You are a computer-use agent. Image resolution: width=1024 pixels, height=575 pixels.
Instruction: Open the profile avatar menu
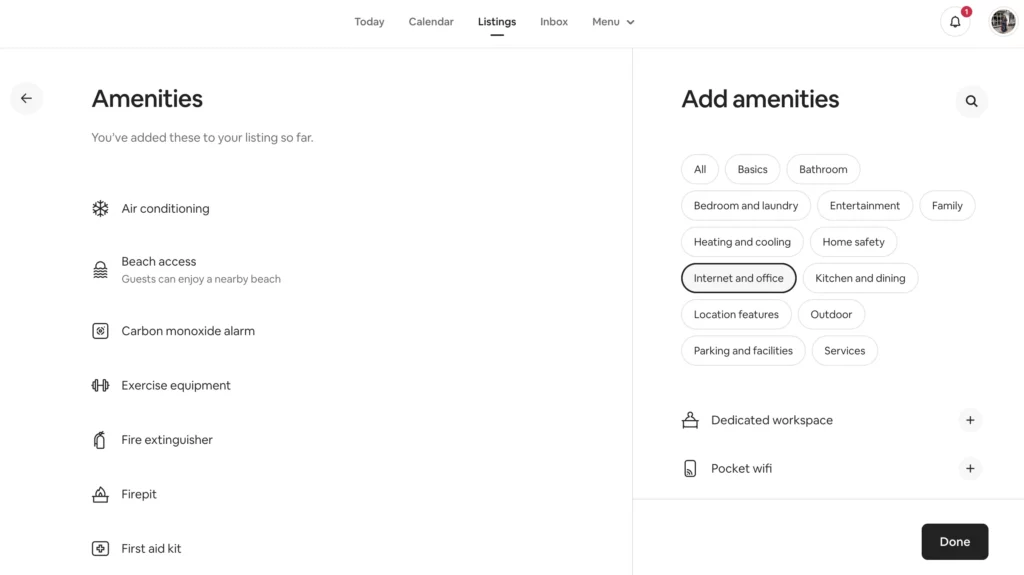[1003, 22]
